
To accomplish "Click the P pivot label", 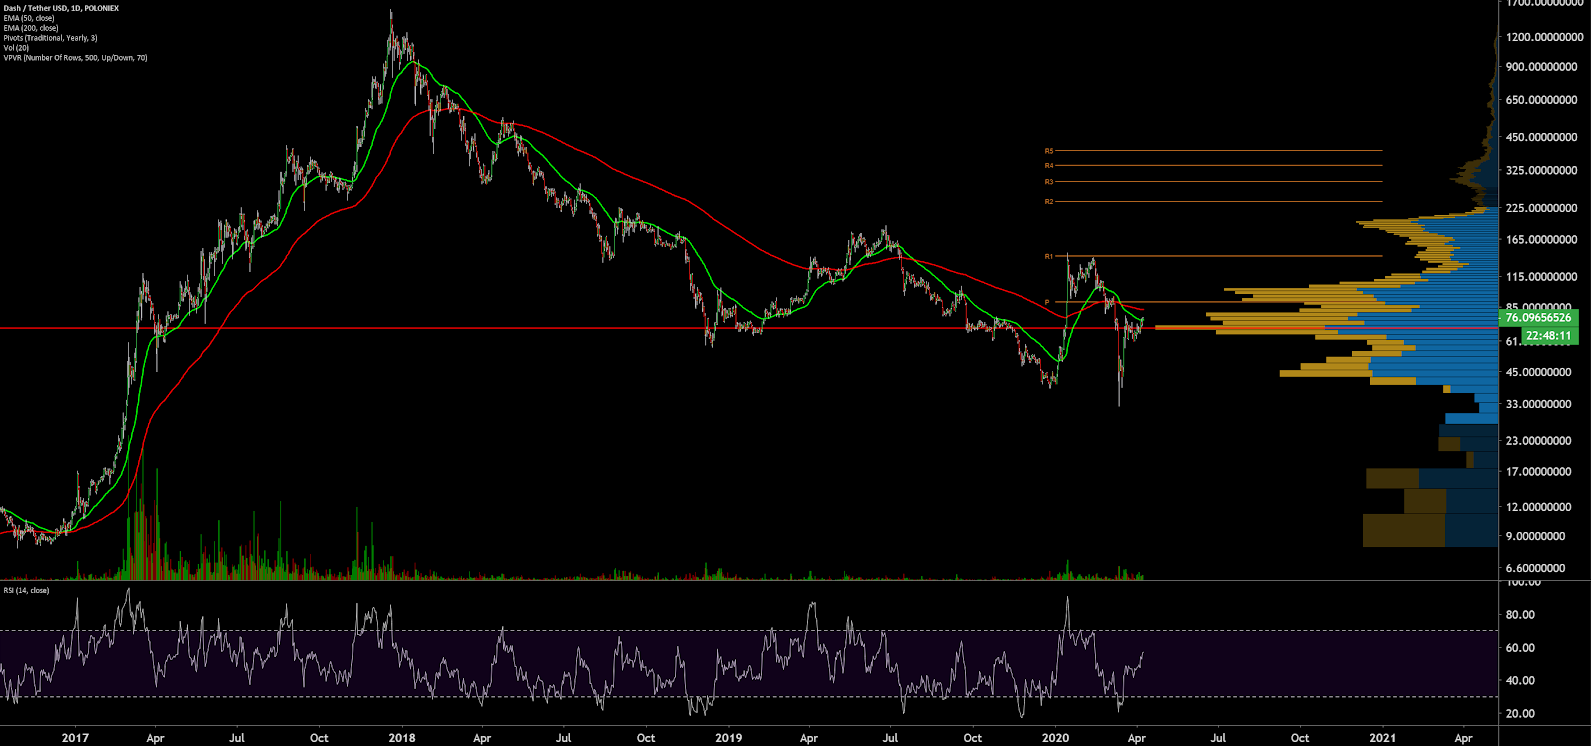I will pyautogui.click(x=1047, y=302).
